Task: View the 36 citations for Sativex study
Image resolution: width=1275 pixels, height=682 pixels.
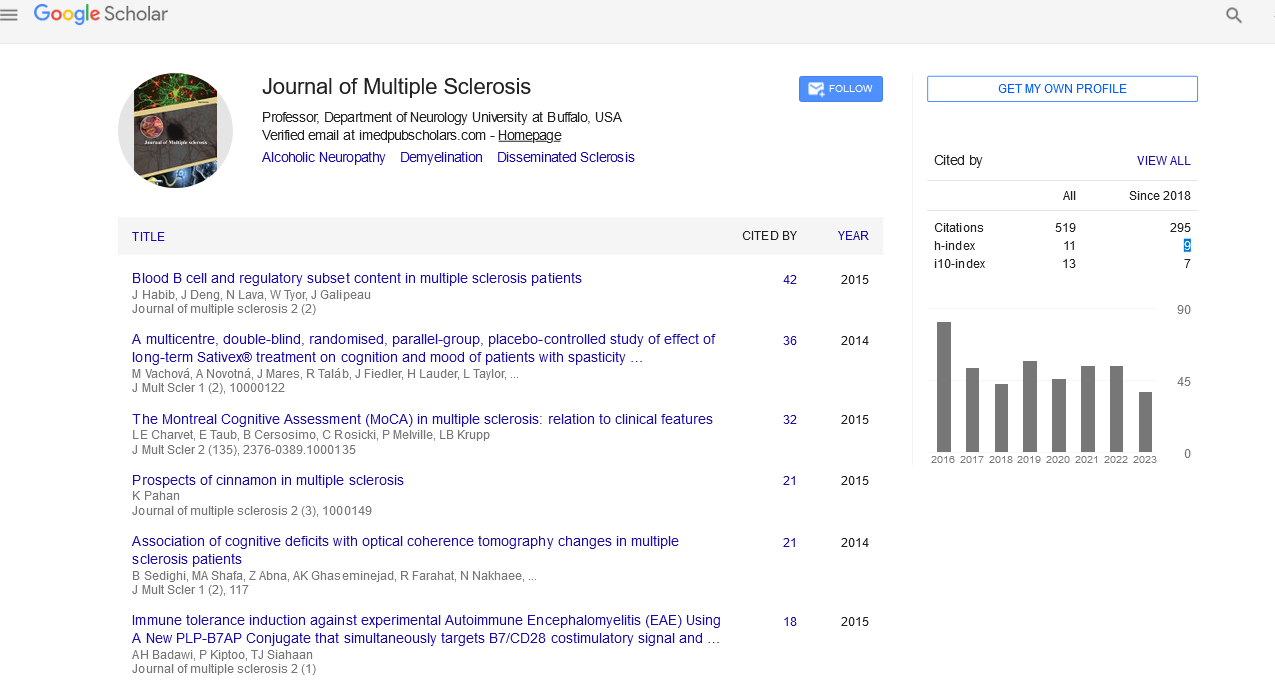Action: 790,341
